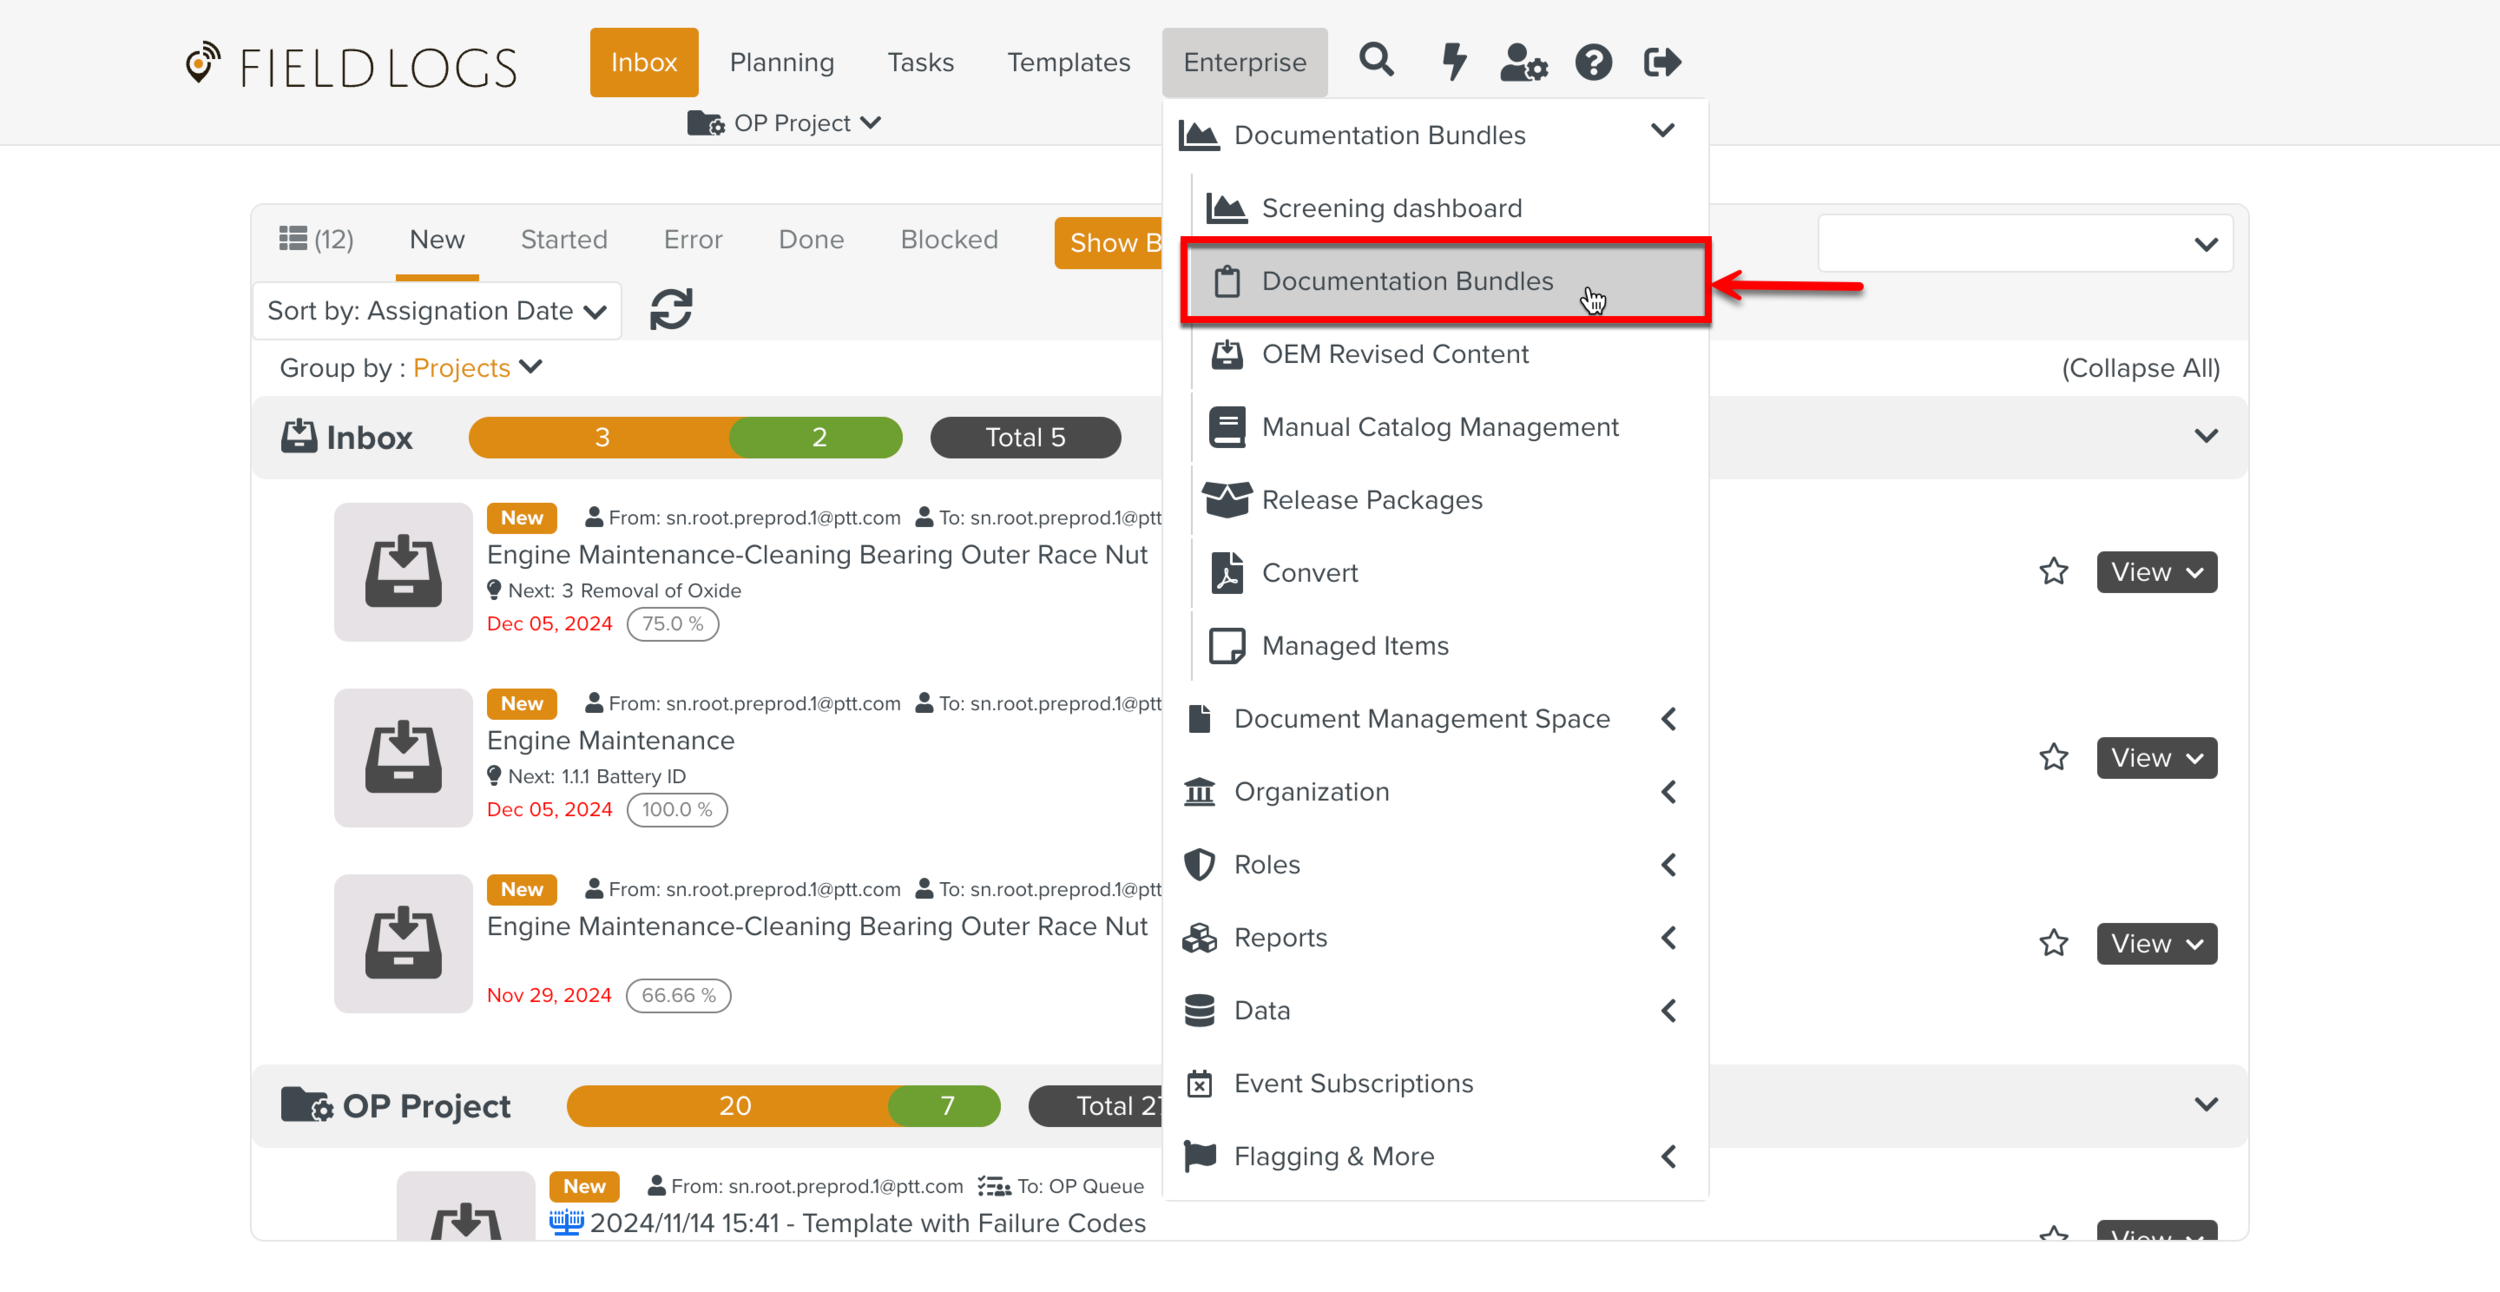Click the Inbox orange progress bar segment
The height and width of the screenshot is (1292, 2500).
click(600, 437)
